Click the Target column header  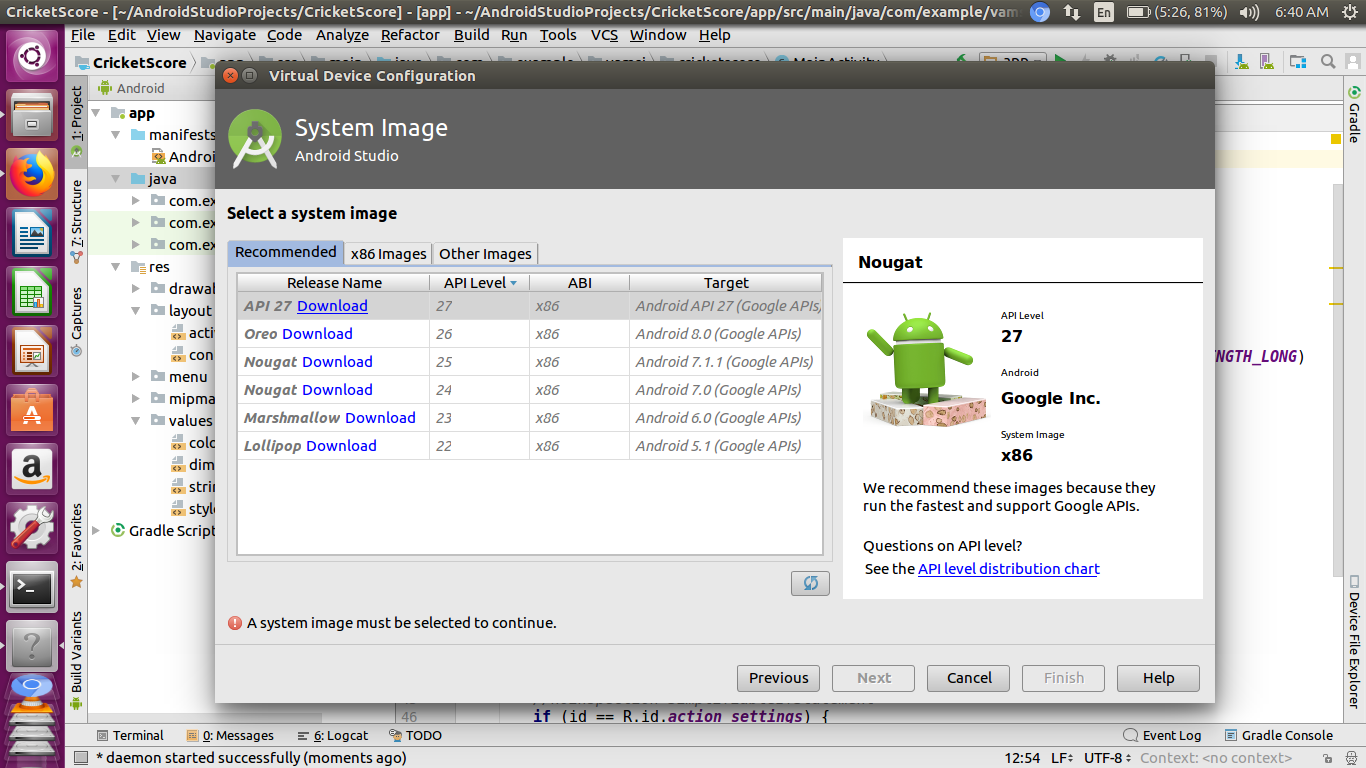(x=726, y=283)
